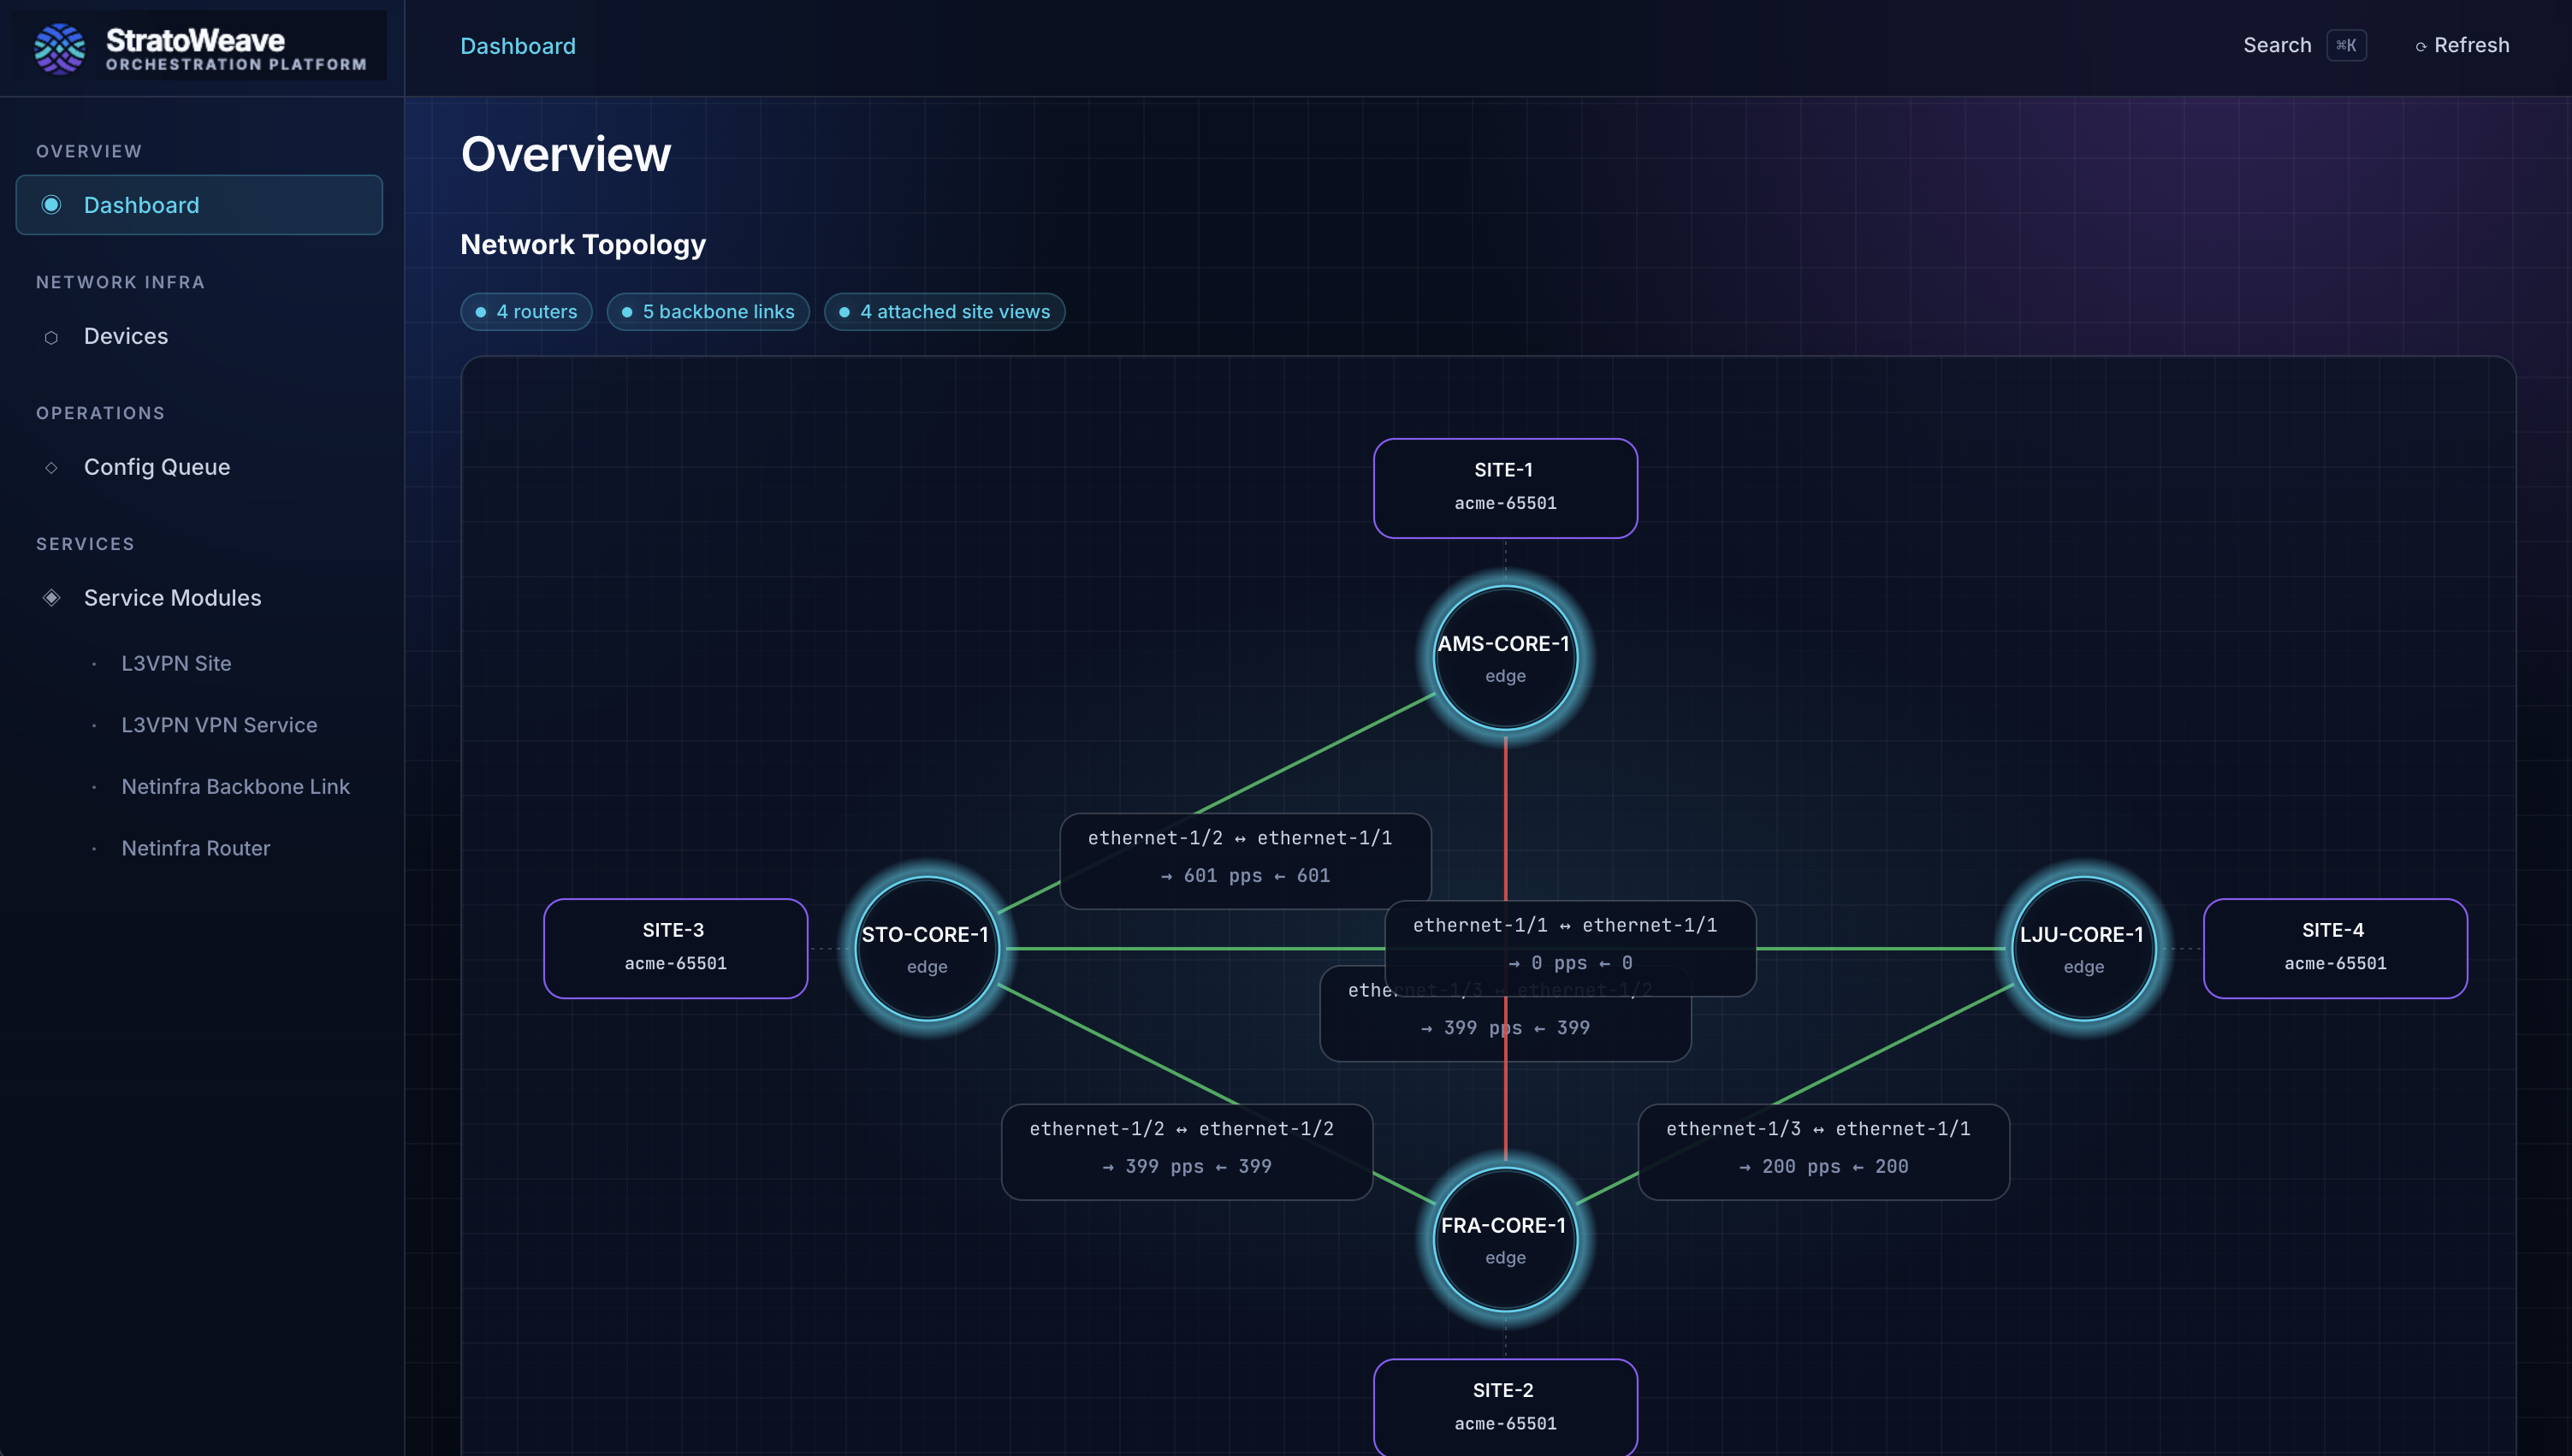Click the dot in 4 routers chip
2572x1456 pixels.
pos(481,312)
